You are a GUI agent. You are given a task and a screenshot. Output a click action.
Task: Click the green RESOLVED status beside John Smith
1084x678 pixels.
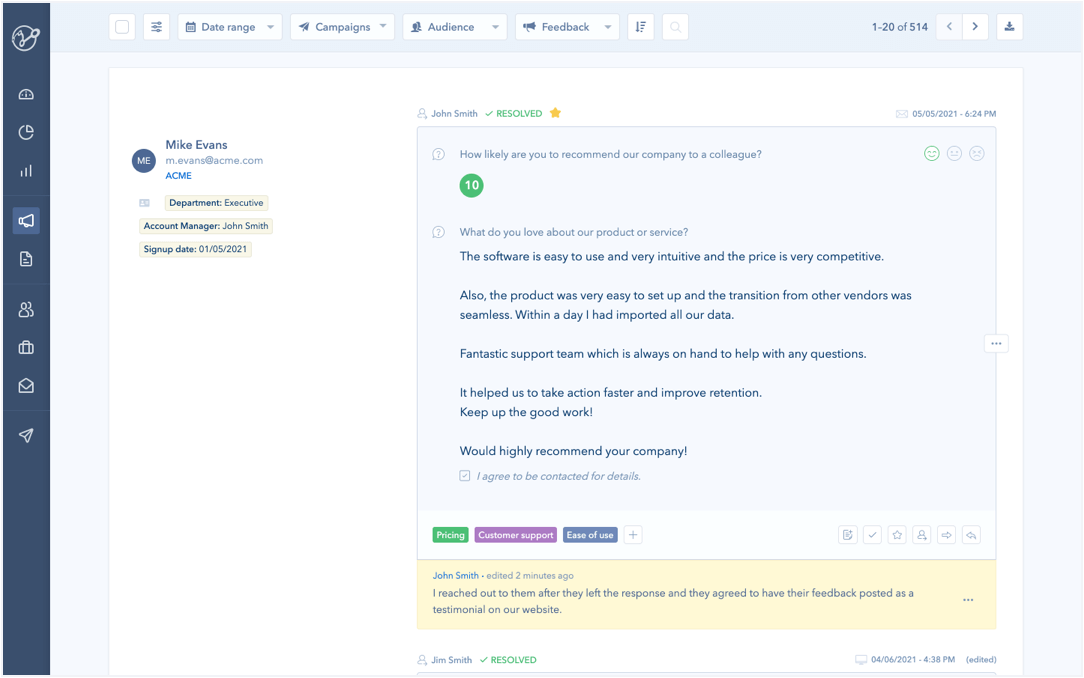pyautogui.click(x=514, y=113)
